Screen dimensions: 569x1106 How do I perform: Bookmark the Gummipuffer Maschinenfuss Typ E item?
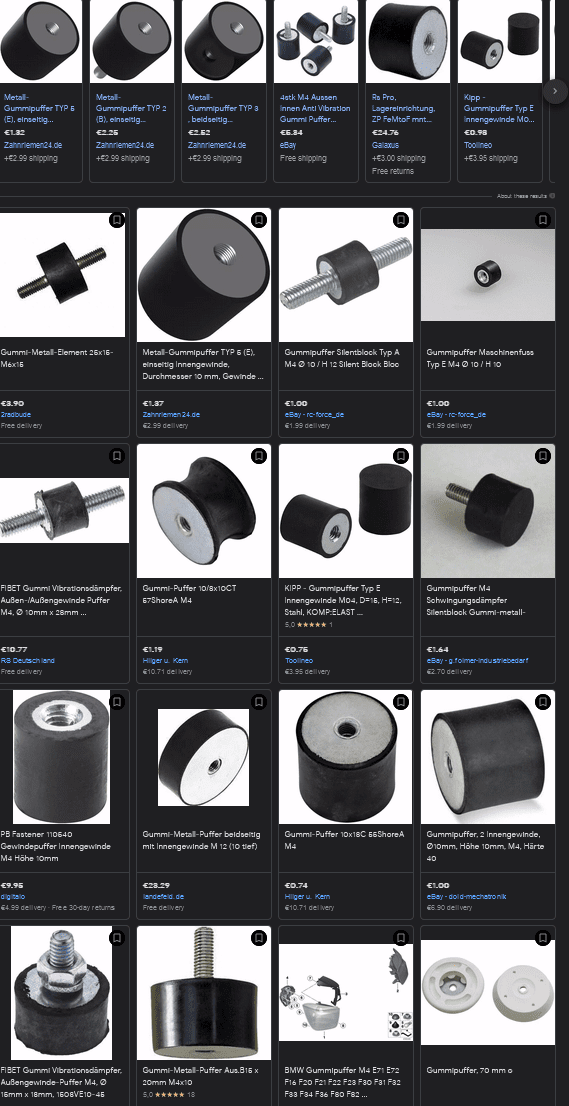pos(543,220)
